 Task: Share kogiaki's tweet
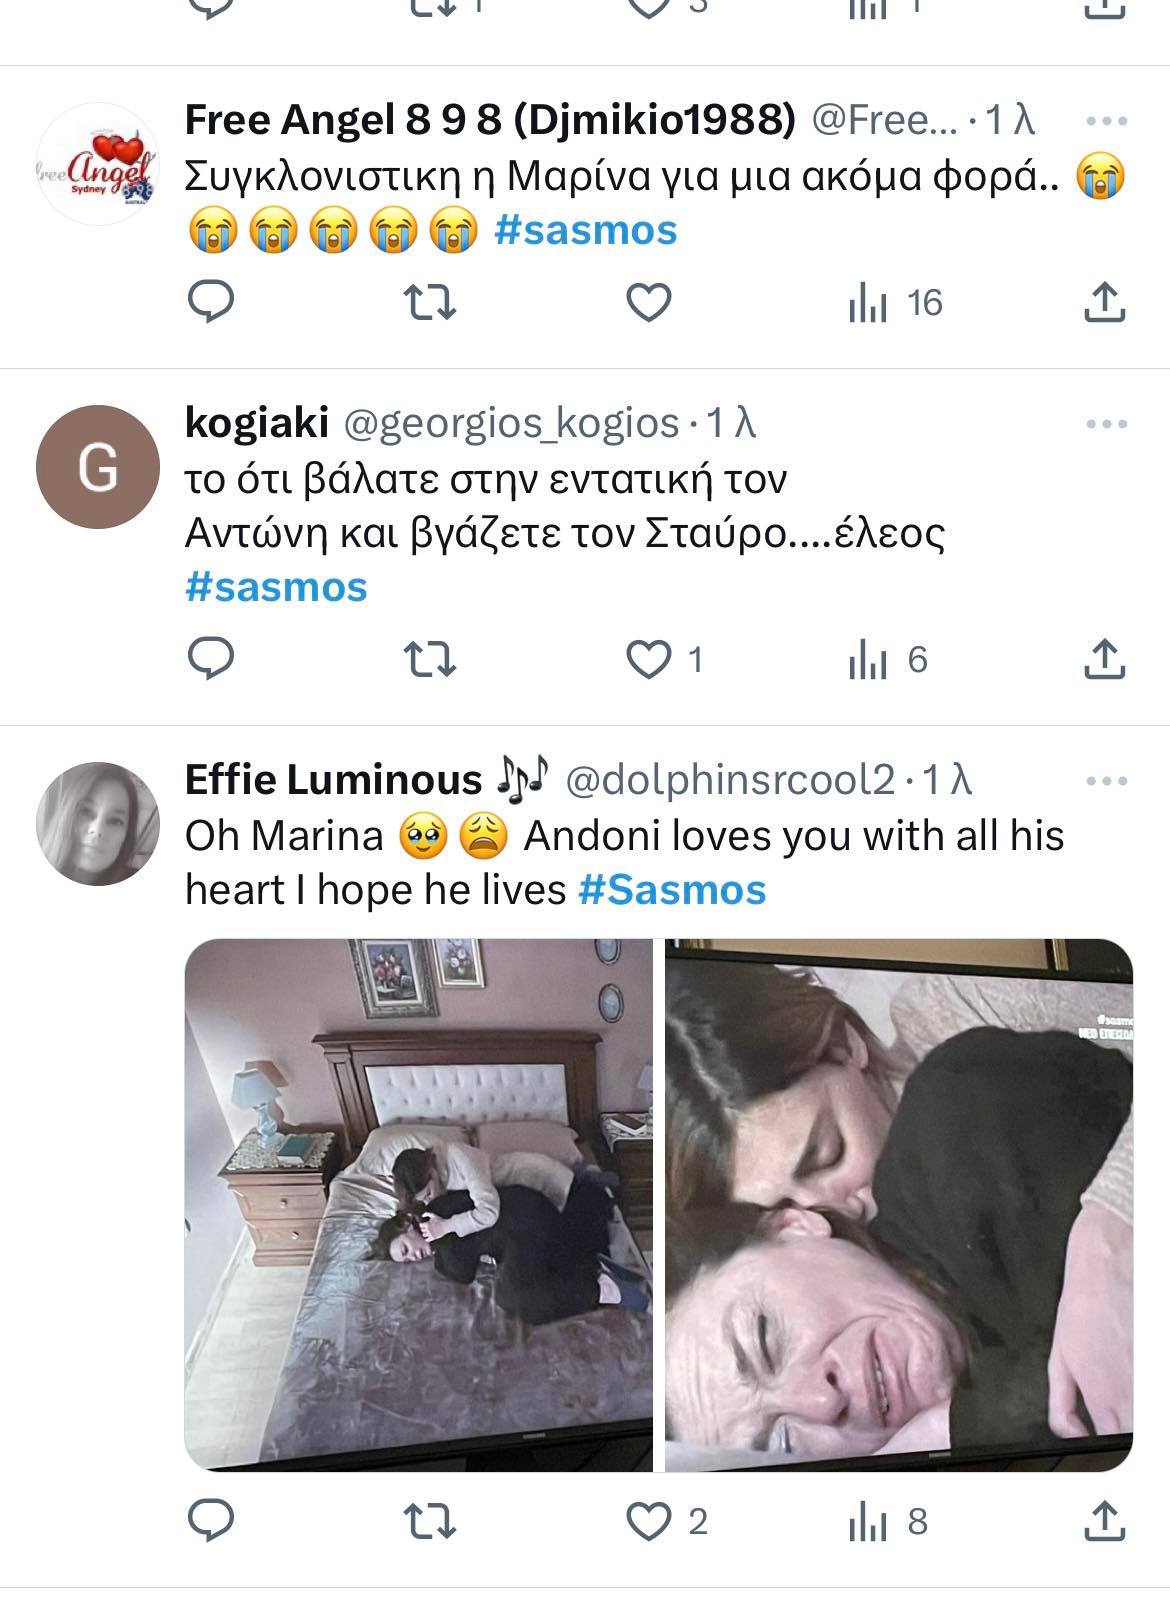pos(1105,659)
